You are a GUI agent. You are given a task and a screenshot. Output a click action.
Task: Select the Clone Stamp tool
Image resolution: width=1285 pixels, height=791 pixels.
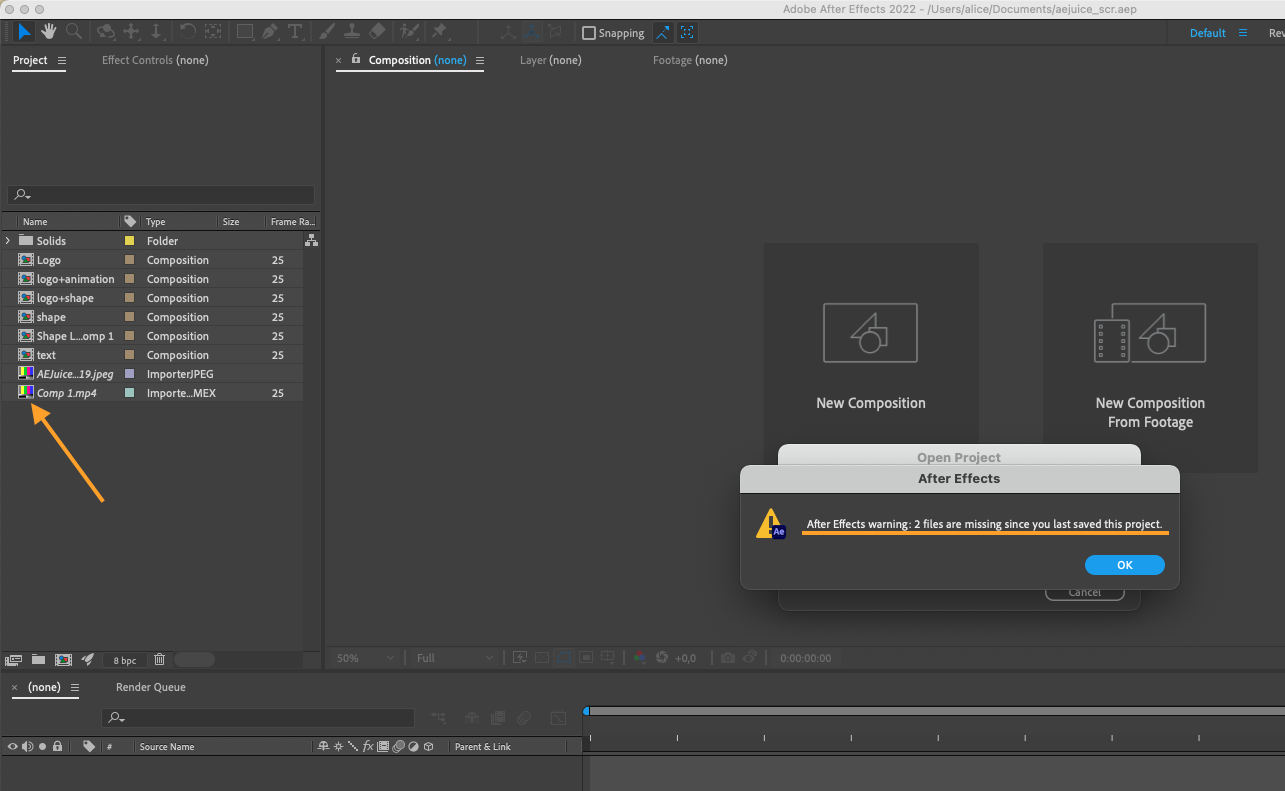352,32
